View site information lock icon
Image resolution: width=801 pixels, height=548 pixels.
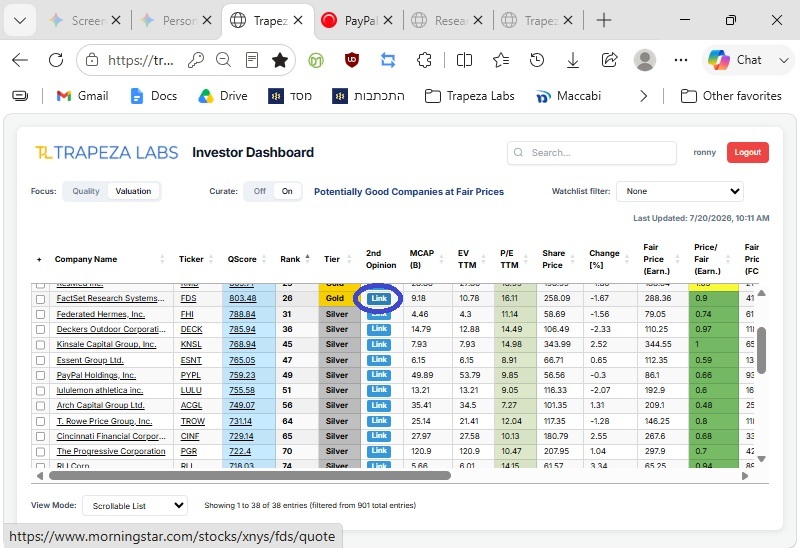point(91,60)
